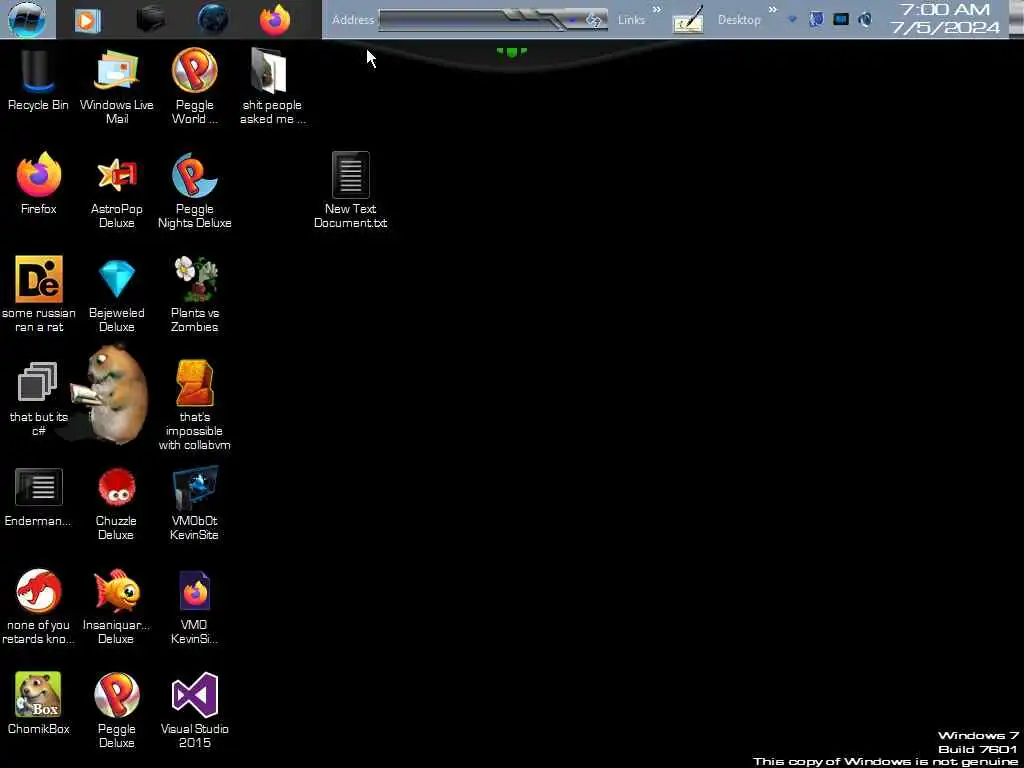Open the Recycle Bin desktop icon
The image size is (1024, 768).
[38, 80]
